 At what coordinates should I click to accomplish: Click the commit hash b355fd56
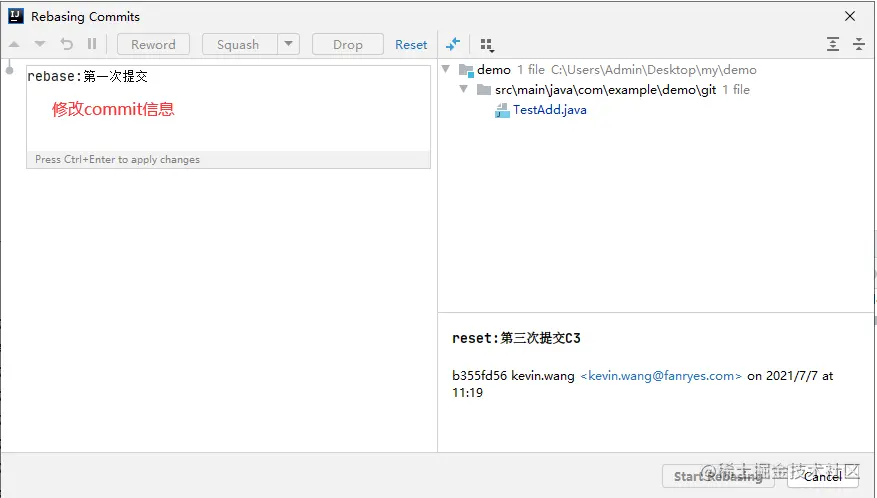(479, 376)
